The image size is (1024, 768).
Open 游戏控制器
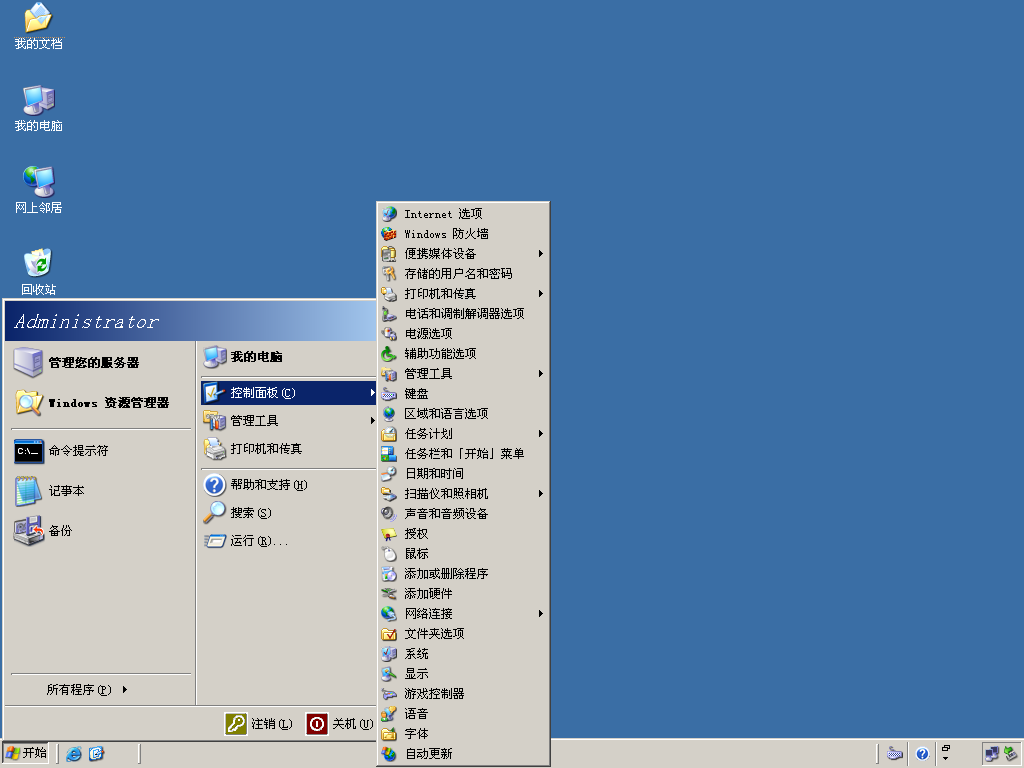463,694
